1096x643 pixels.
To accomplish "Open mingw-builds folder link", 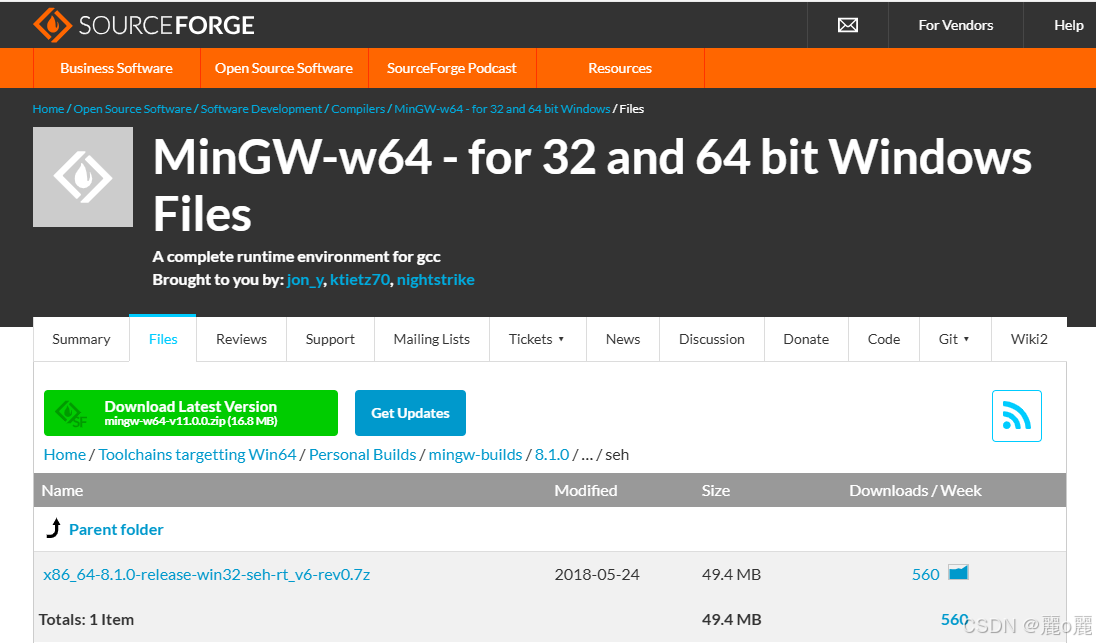I will [x=475, y=454].
